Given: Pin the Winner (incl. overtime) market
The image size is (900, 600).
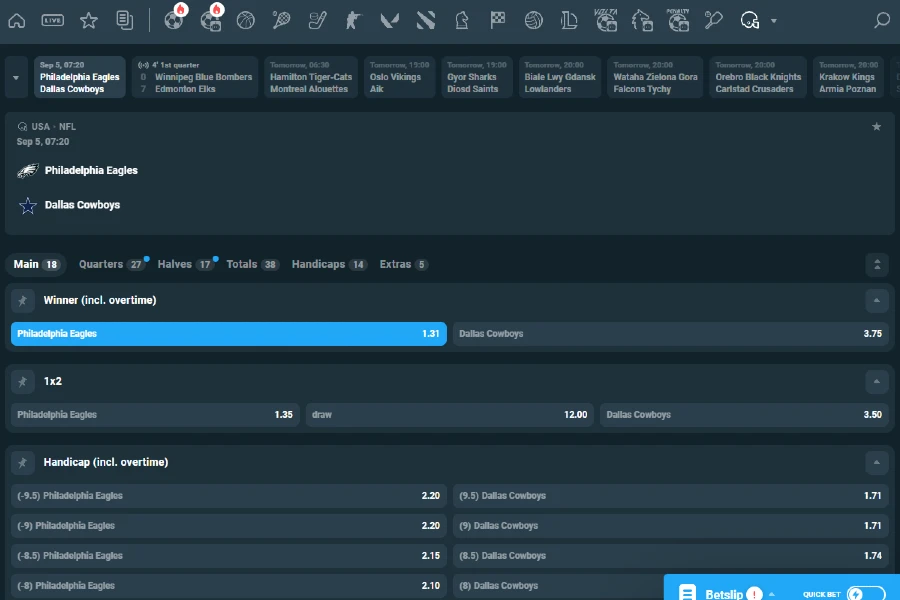Looking at the screenshot, I should tap(22, 300).
